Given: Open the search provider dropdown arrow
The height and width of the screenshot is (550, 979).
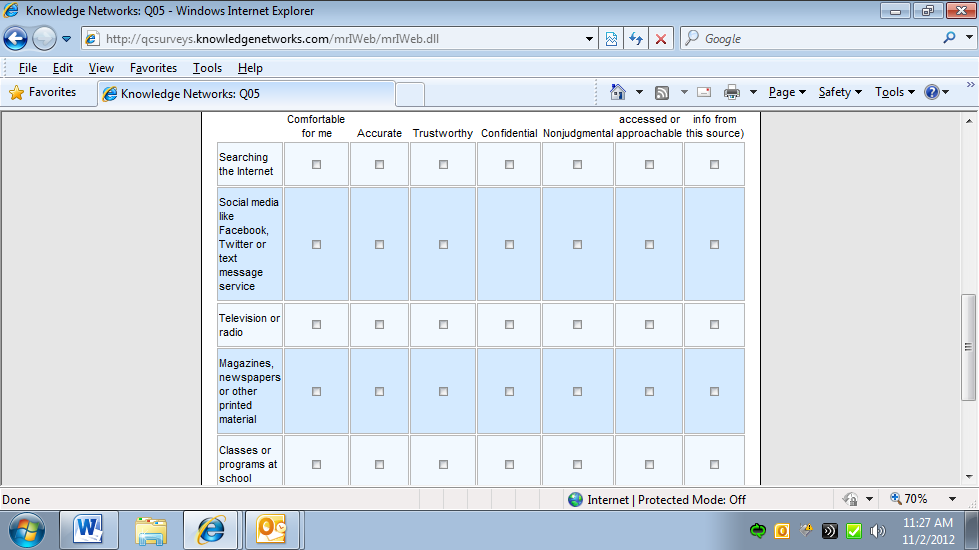Looking at the screenshot, I should [x=969, y=38].
